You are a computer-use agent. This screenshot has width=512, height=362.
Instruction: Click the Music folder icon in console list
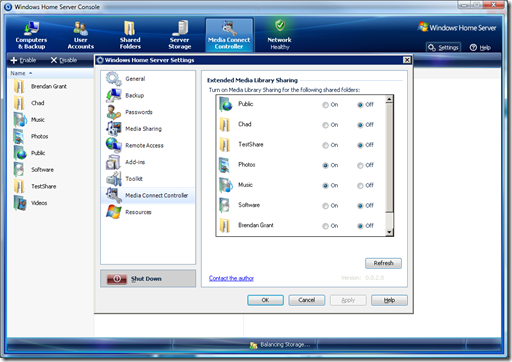[20, 119]
